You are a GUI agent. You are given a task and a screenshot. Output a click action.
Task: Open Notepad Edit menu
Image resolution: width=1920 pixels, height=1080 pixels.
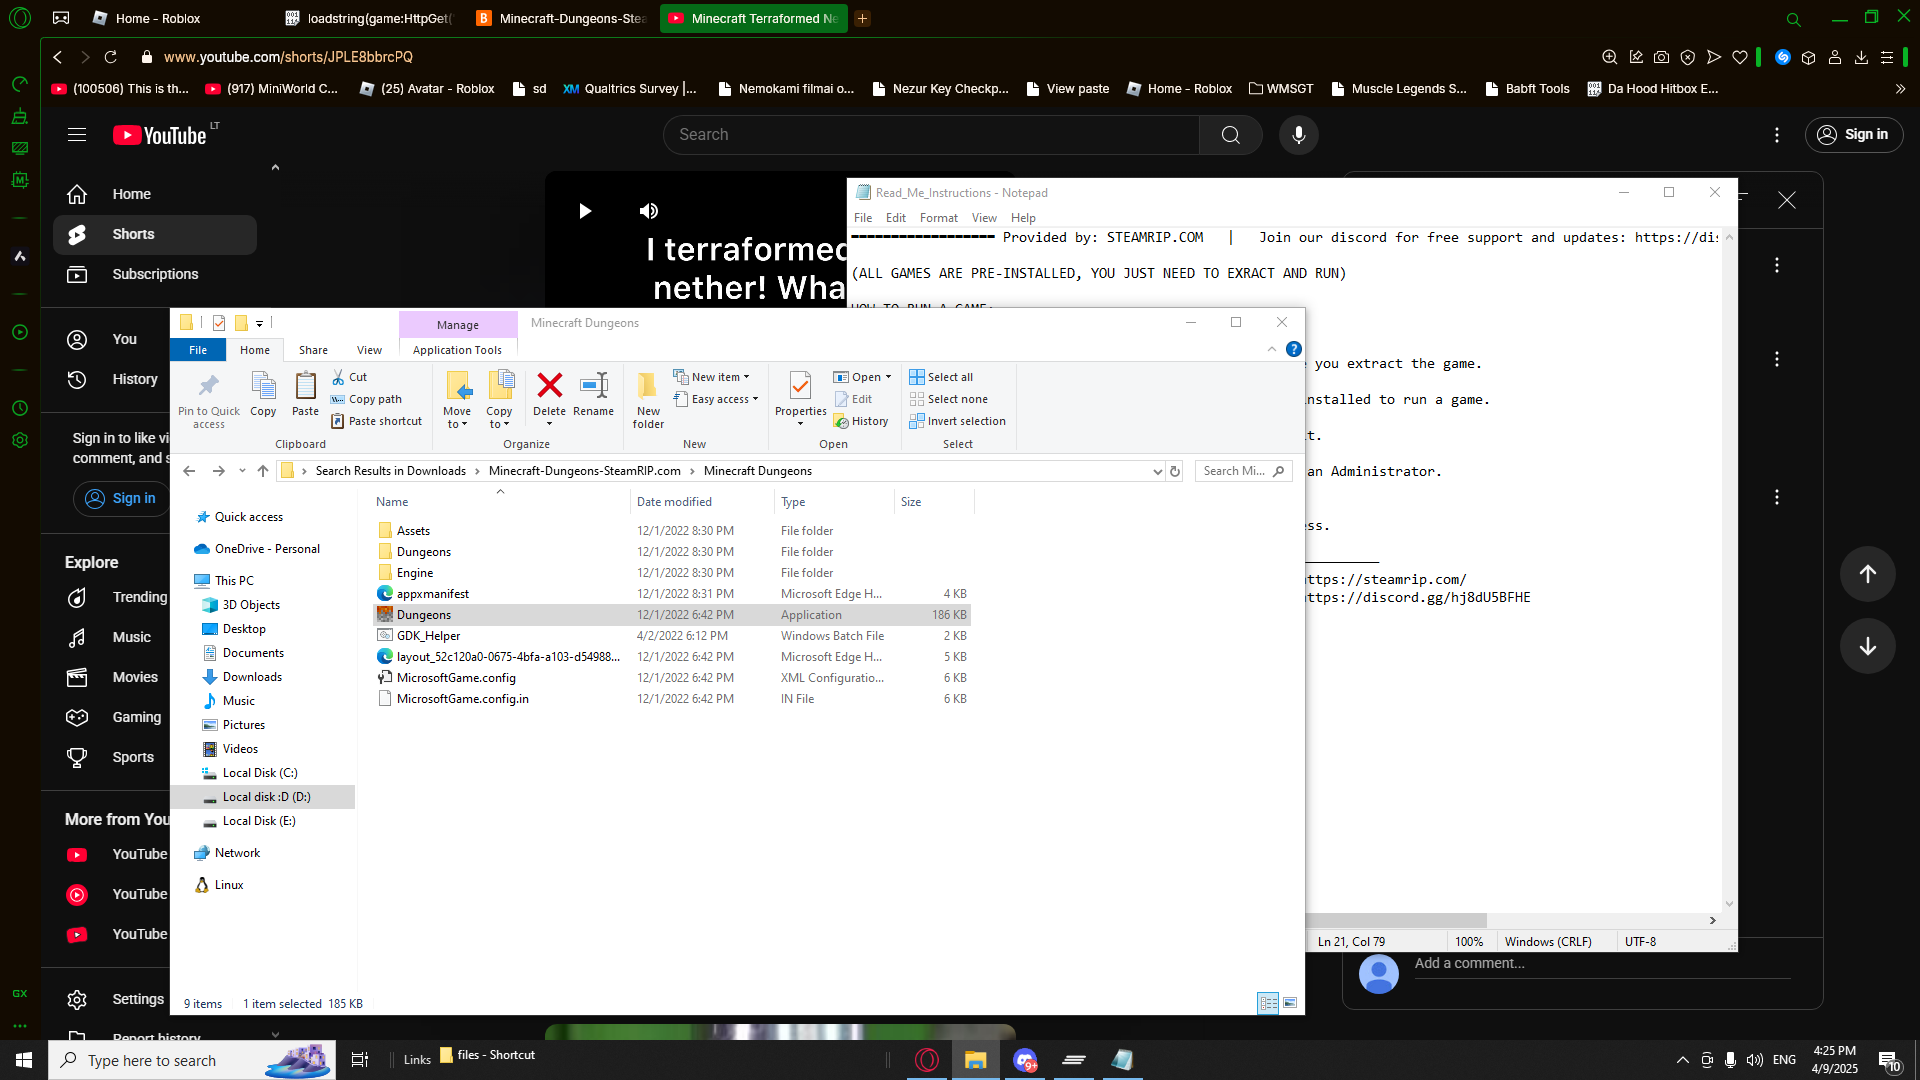pyautogui.click(x=896, y=218)
